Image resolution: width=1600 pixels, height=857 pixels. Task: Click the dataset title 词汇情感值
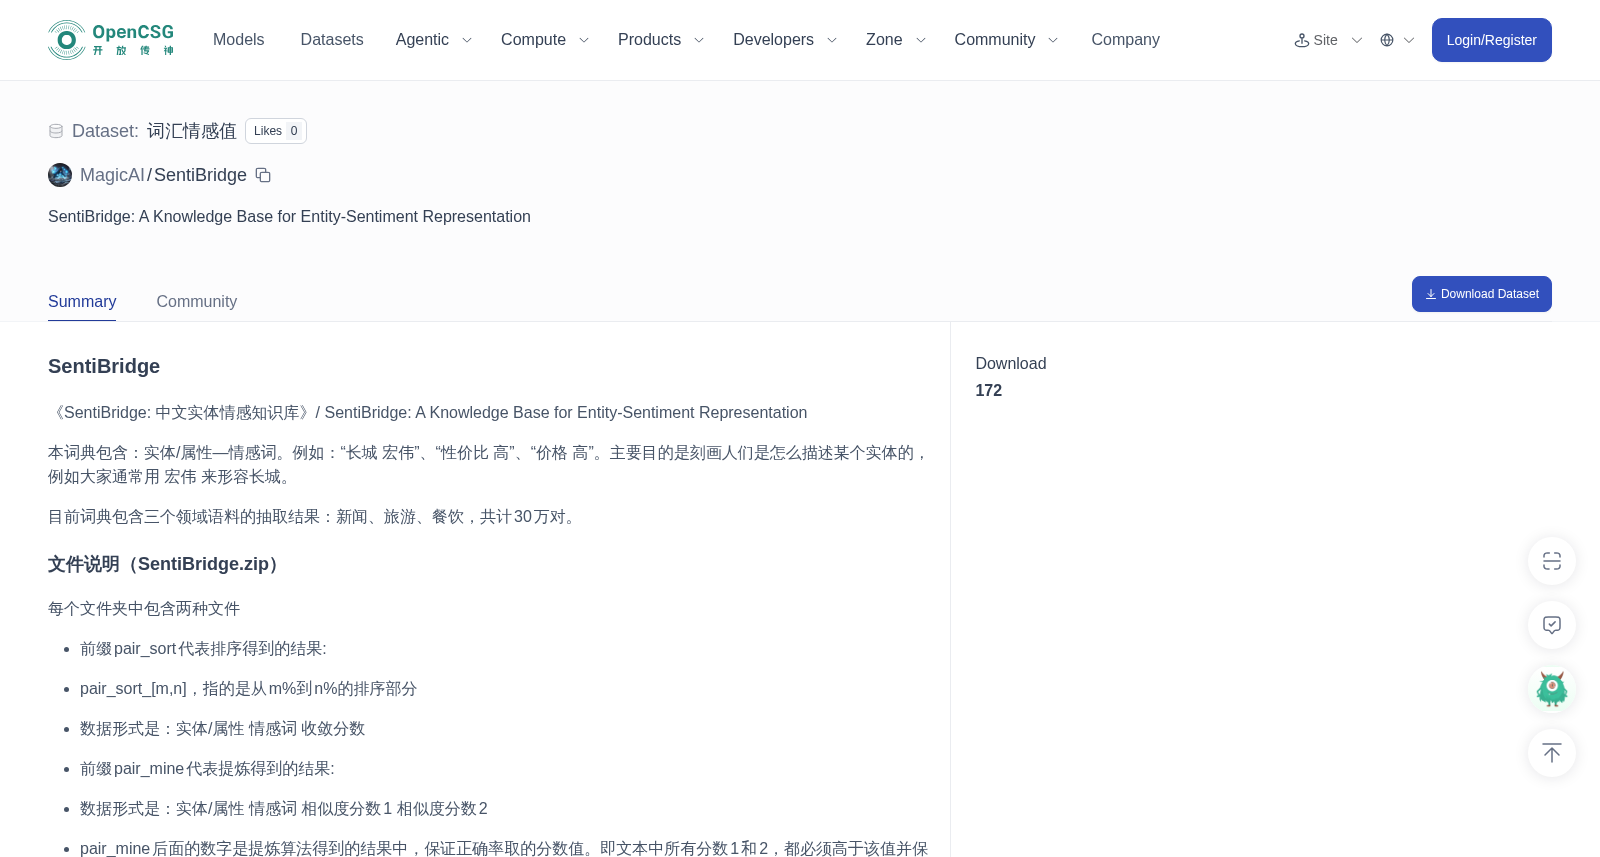[192, 131]
